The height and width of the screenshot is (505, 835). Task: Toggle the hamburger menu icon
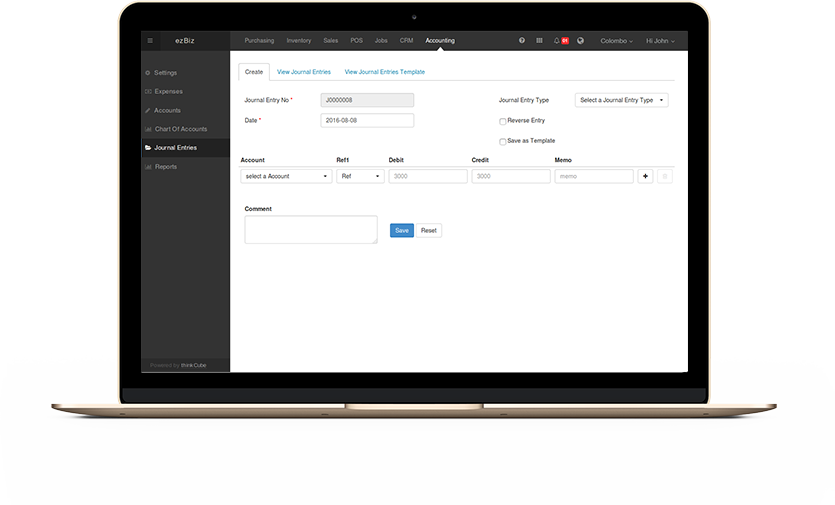150,40
